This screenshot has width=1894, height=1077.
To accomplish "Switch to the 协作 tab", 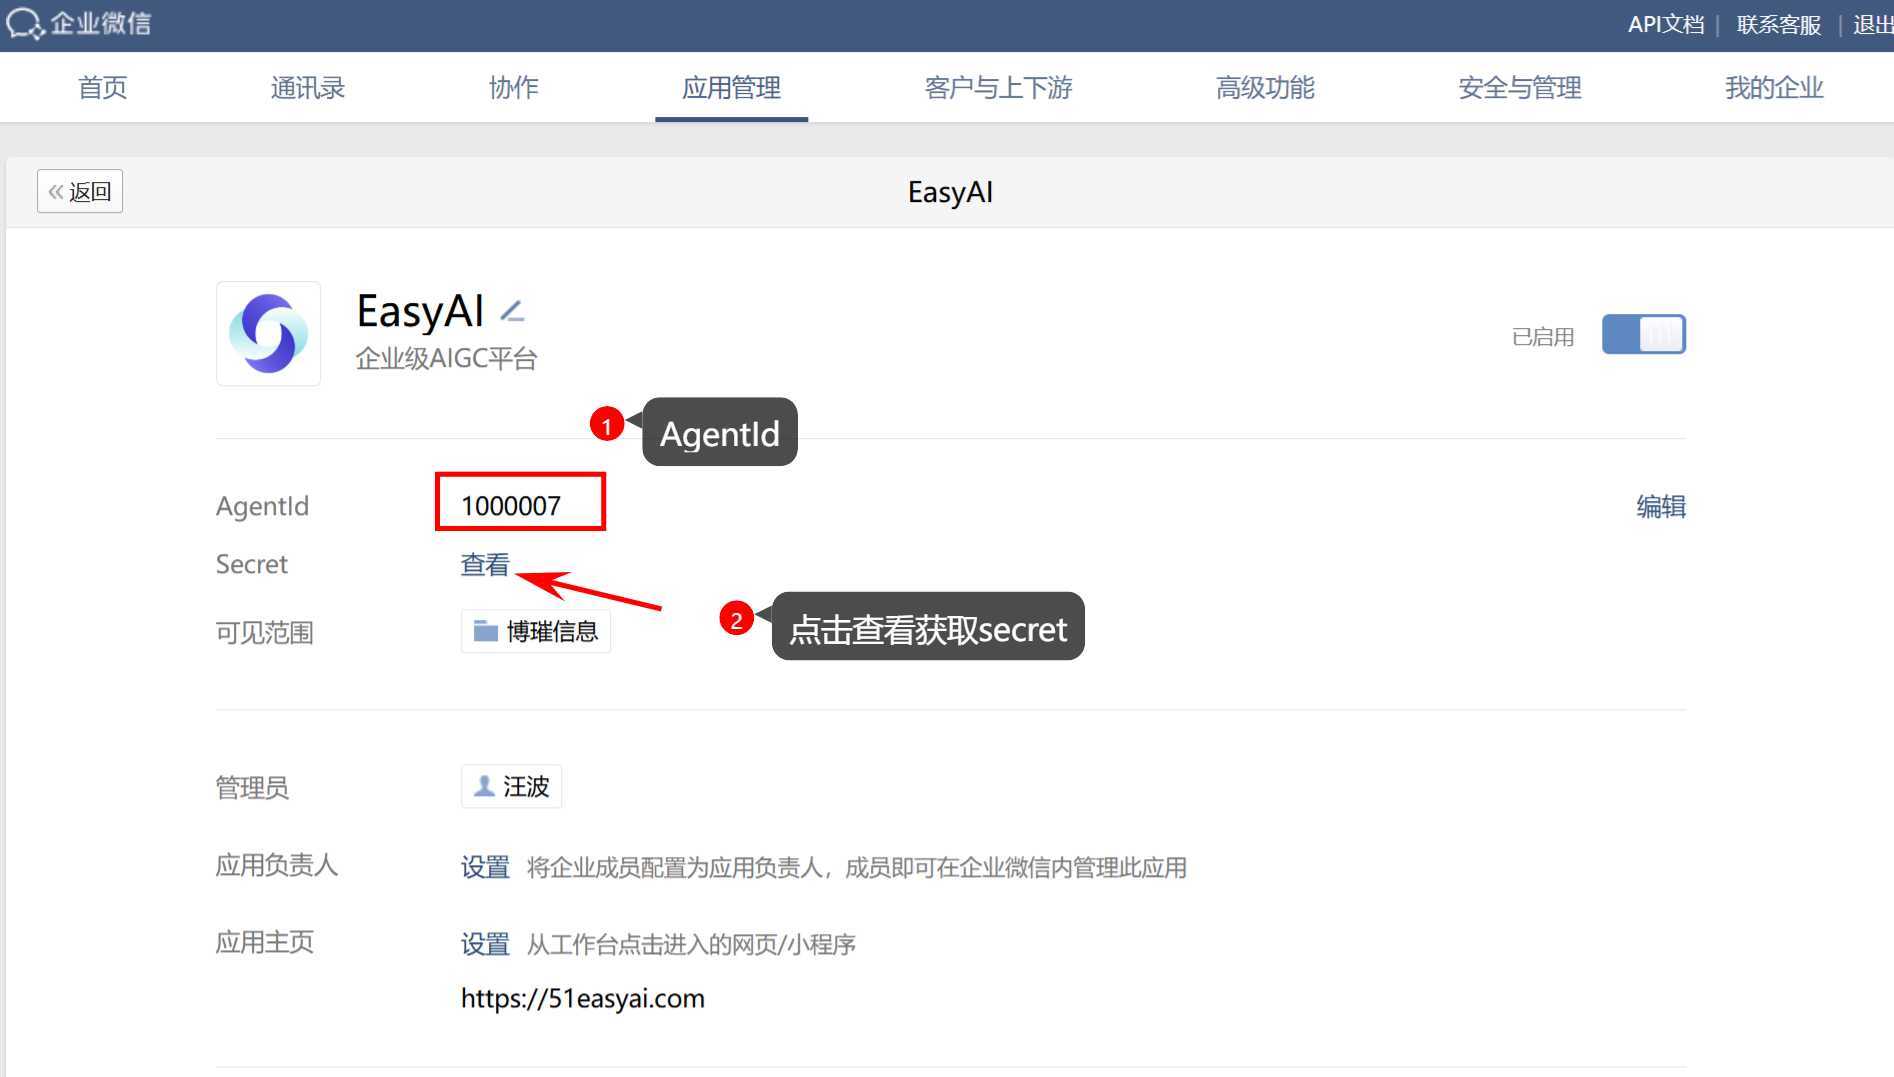I will click(x=514, y=88).
